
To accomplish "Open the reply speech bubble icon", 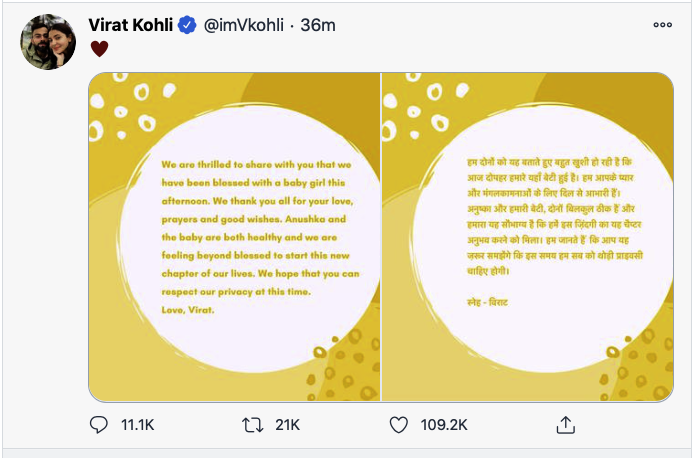I will point(98,425).
